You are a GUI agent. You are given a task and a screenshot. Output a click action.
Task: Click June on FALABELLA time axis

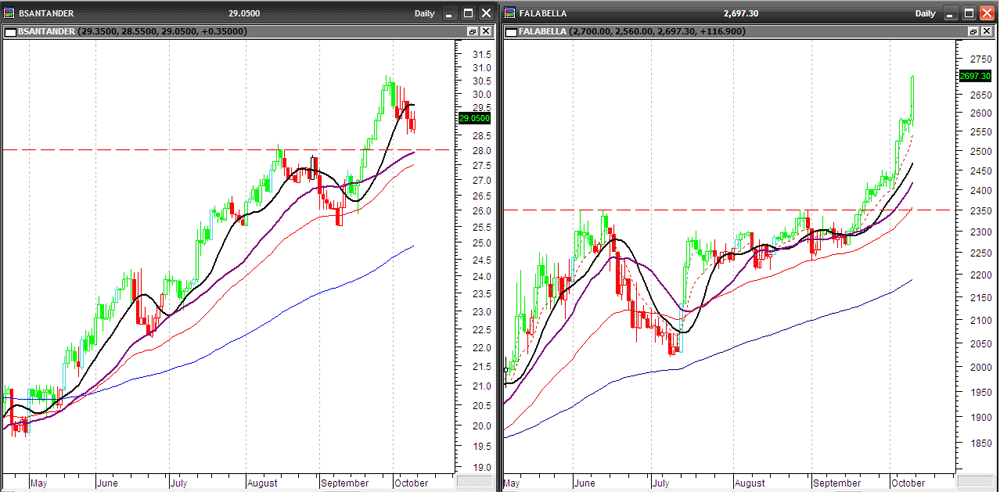coord(584,483)
